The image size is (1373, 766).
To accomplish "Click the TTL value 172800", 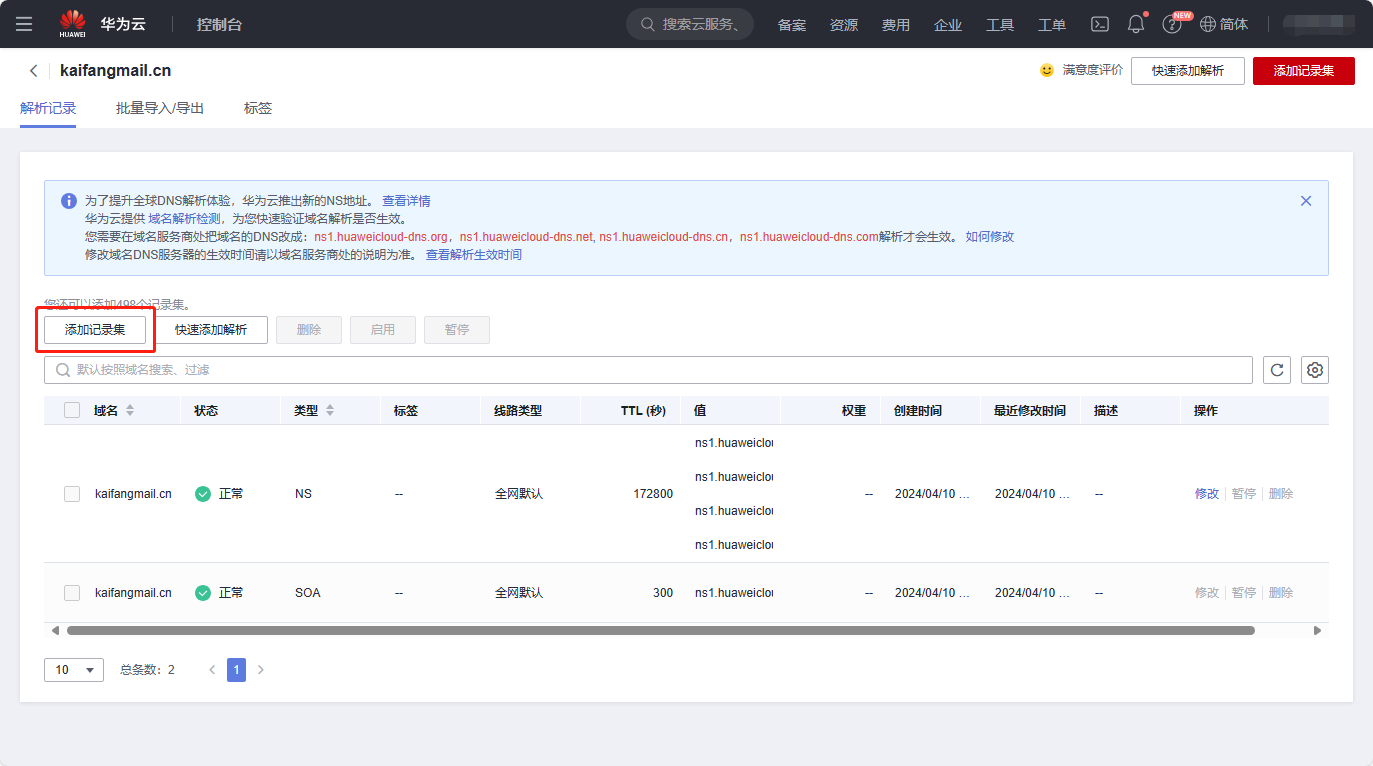I will (x=653, y=494).
